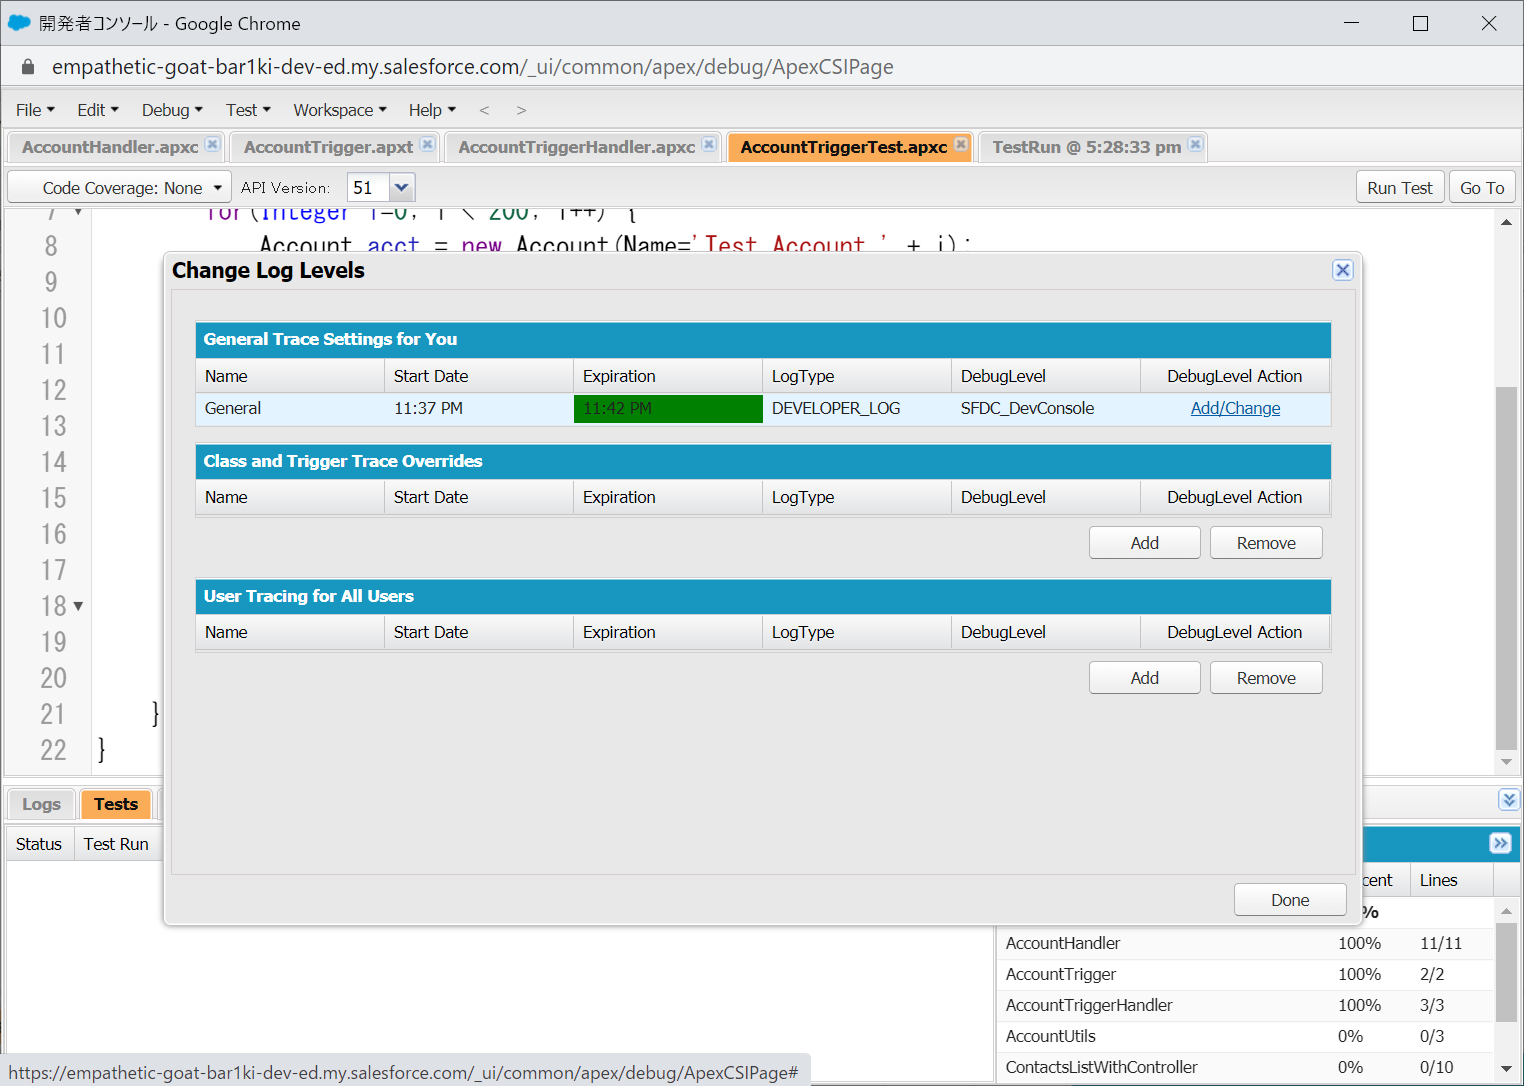1524x1086 pixels.
Task: Close the TestRun @ 5:28:33 pm tab
Action: (x=1195, y=144)
